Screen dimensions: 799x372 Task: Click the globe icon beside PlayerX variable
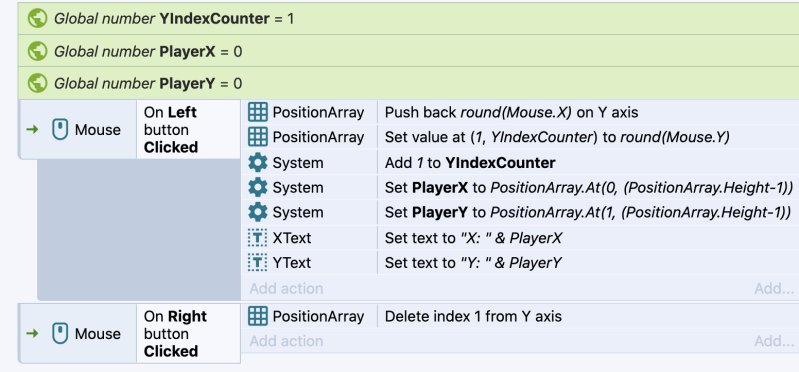coord(37,51)
